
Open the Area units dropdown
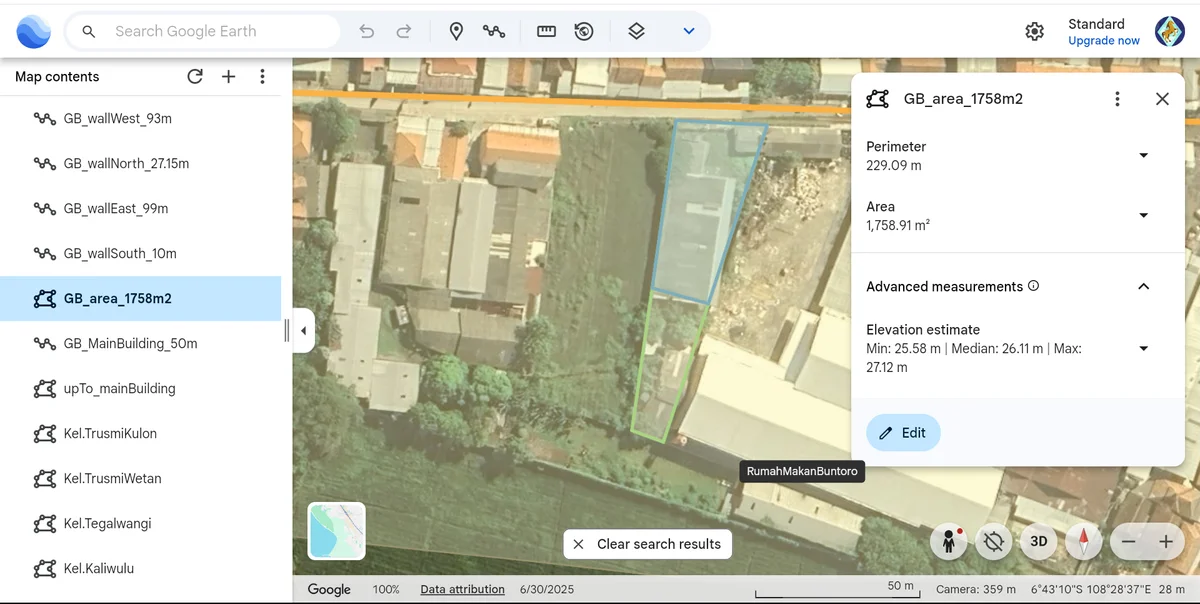[1144, 216]
